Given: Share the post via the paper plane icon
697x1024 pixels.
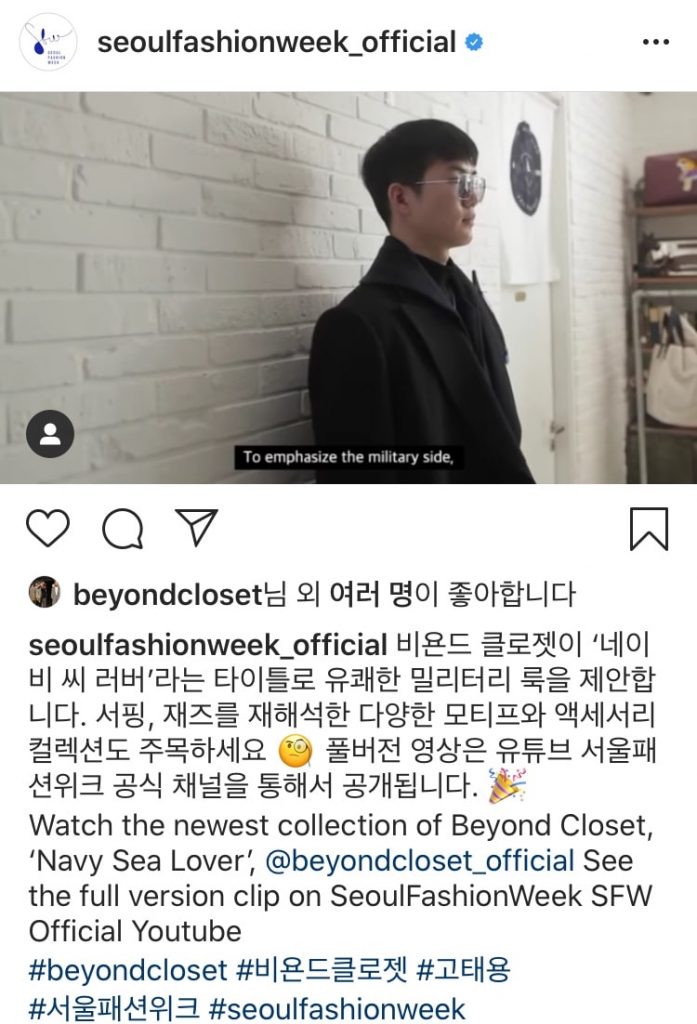Looking at the screenshot, I should (x=196, y=527).
